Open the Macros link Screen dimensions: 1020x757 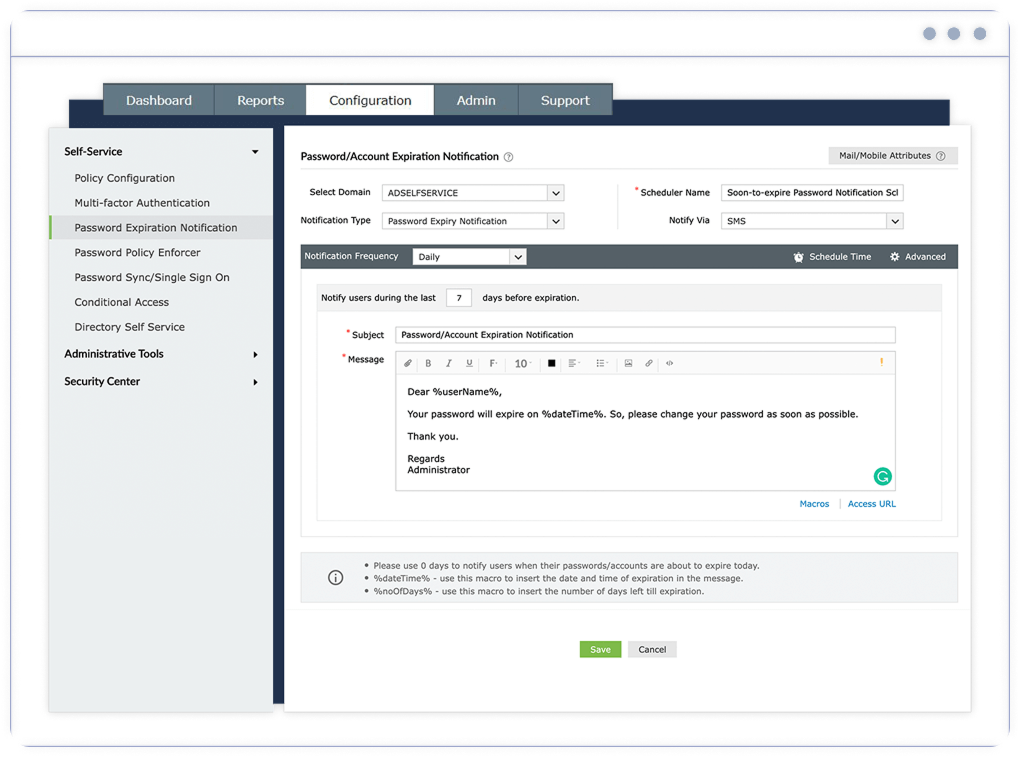pyautogui.click(x=814, y=504)
